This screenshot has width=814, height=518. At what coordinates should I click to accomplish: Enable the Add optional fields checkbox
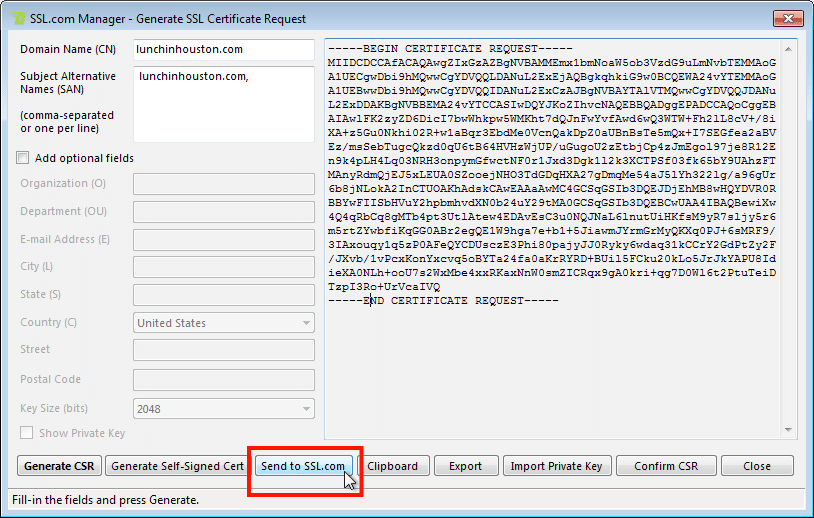(x=23, y=158)
